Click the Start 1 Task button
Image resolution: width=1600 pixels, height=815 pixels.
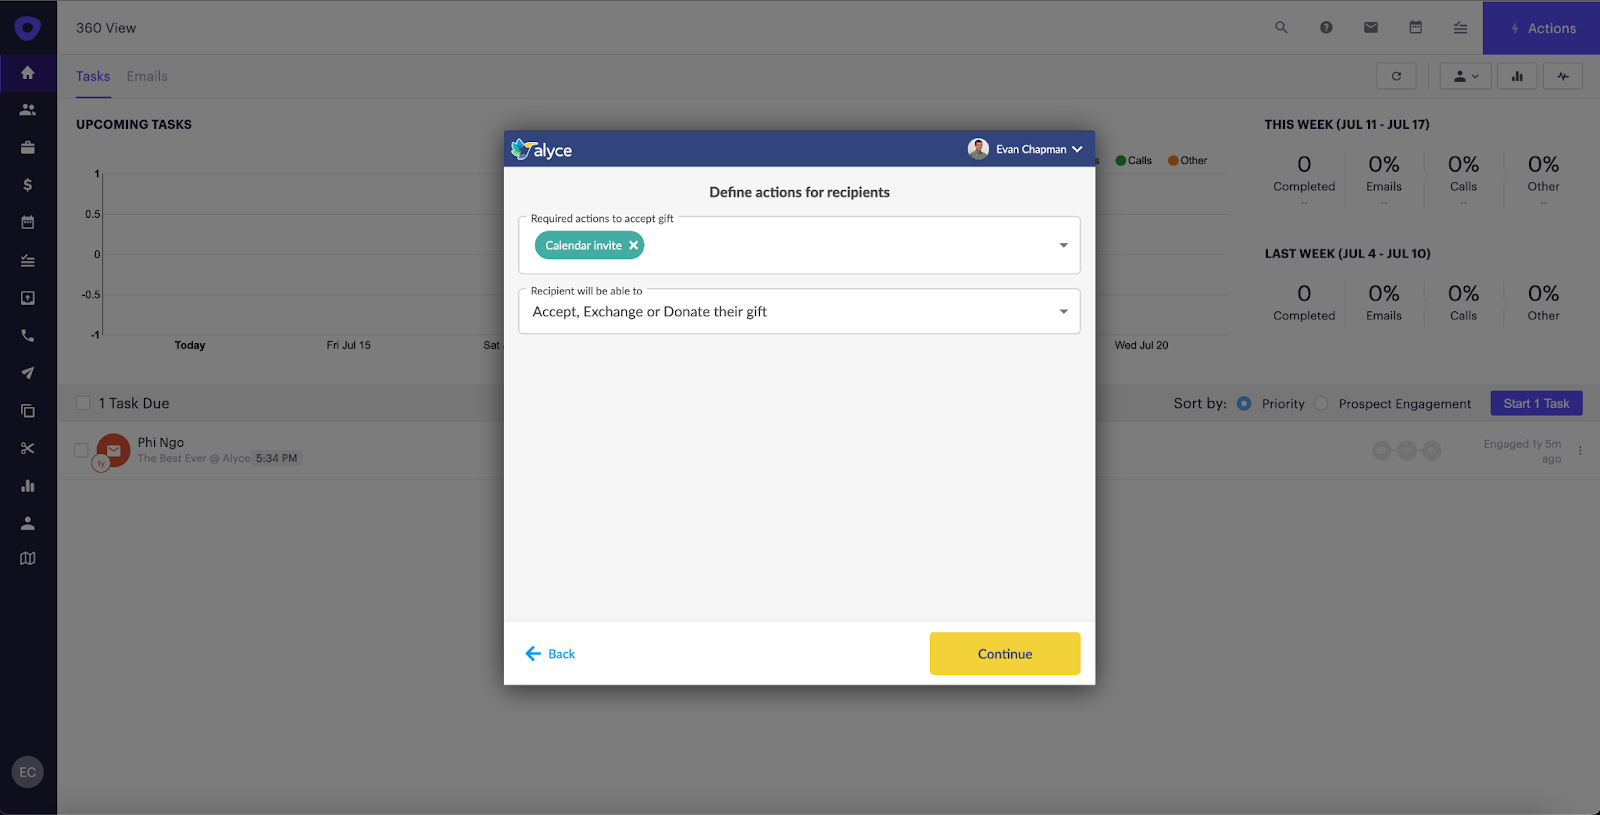1536,403
